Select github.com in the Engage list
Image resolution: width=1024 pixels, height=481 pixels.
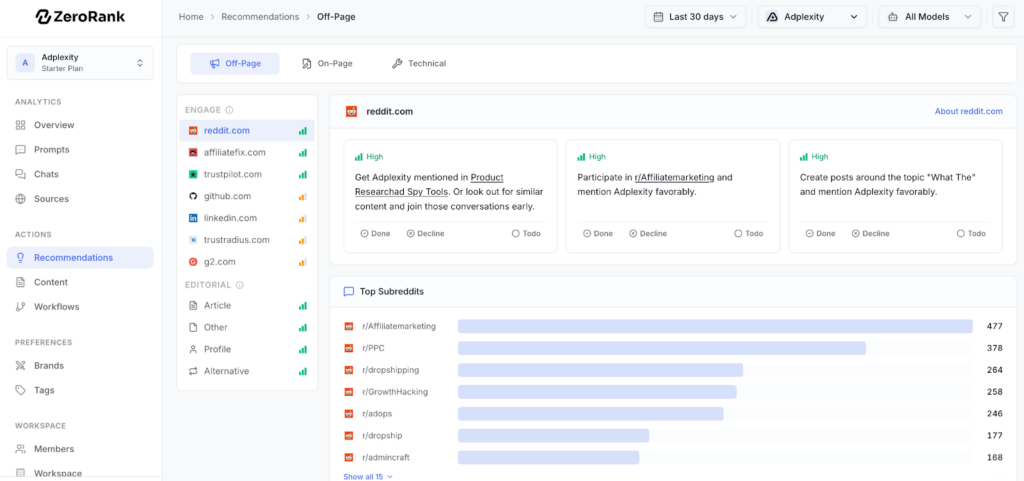[x=227, y=196]
